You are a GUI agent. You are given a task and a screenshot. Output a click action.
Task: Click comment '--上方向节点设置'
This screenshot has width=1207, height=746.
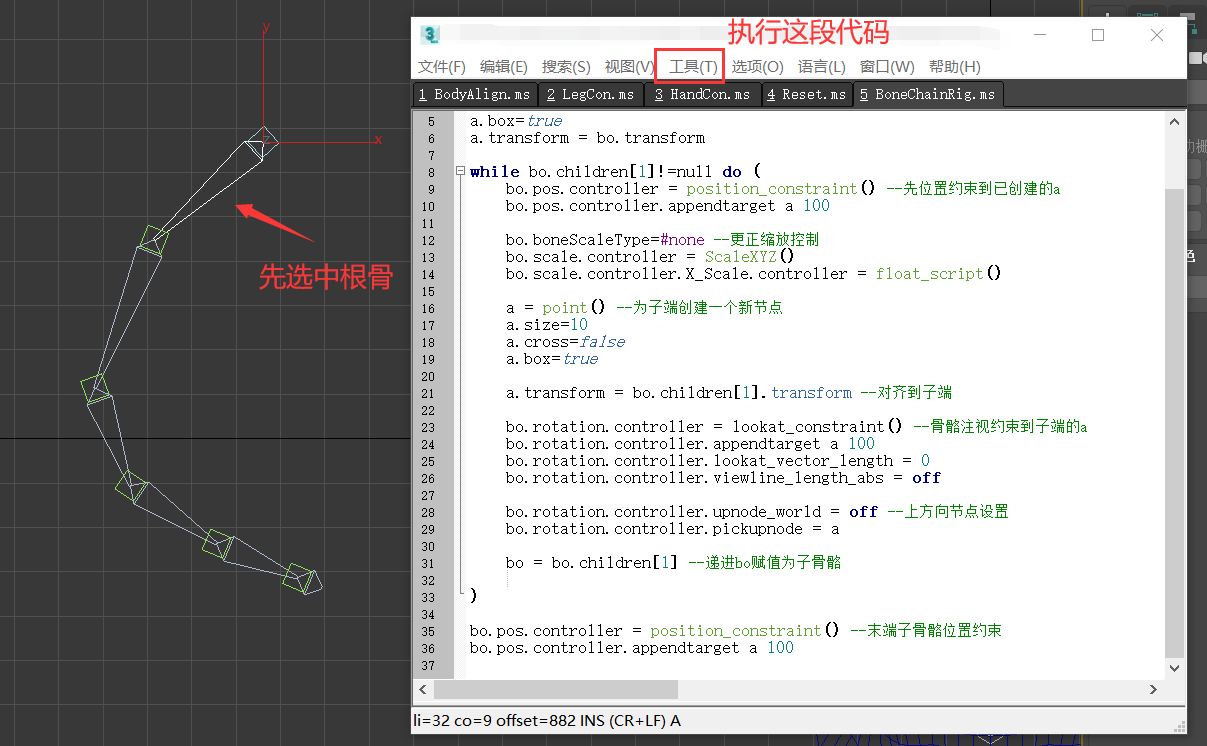pyautogui.click(x=948, y=512)
